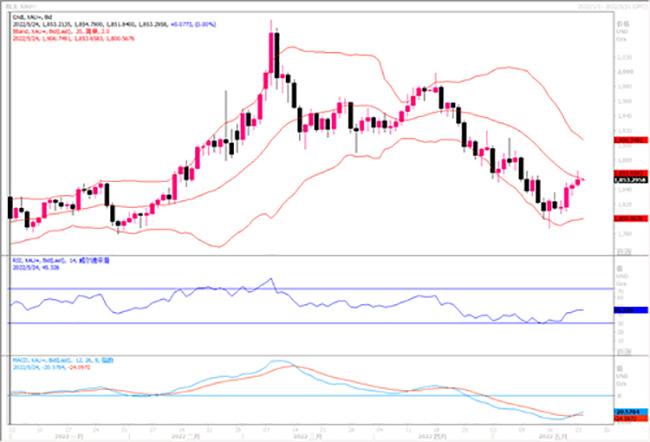Click the 2,000 level on price axis
This screenshot has height=442, width=650.
coord(622,72)
